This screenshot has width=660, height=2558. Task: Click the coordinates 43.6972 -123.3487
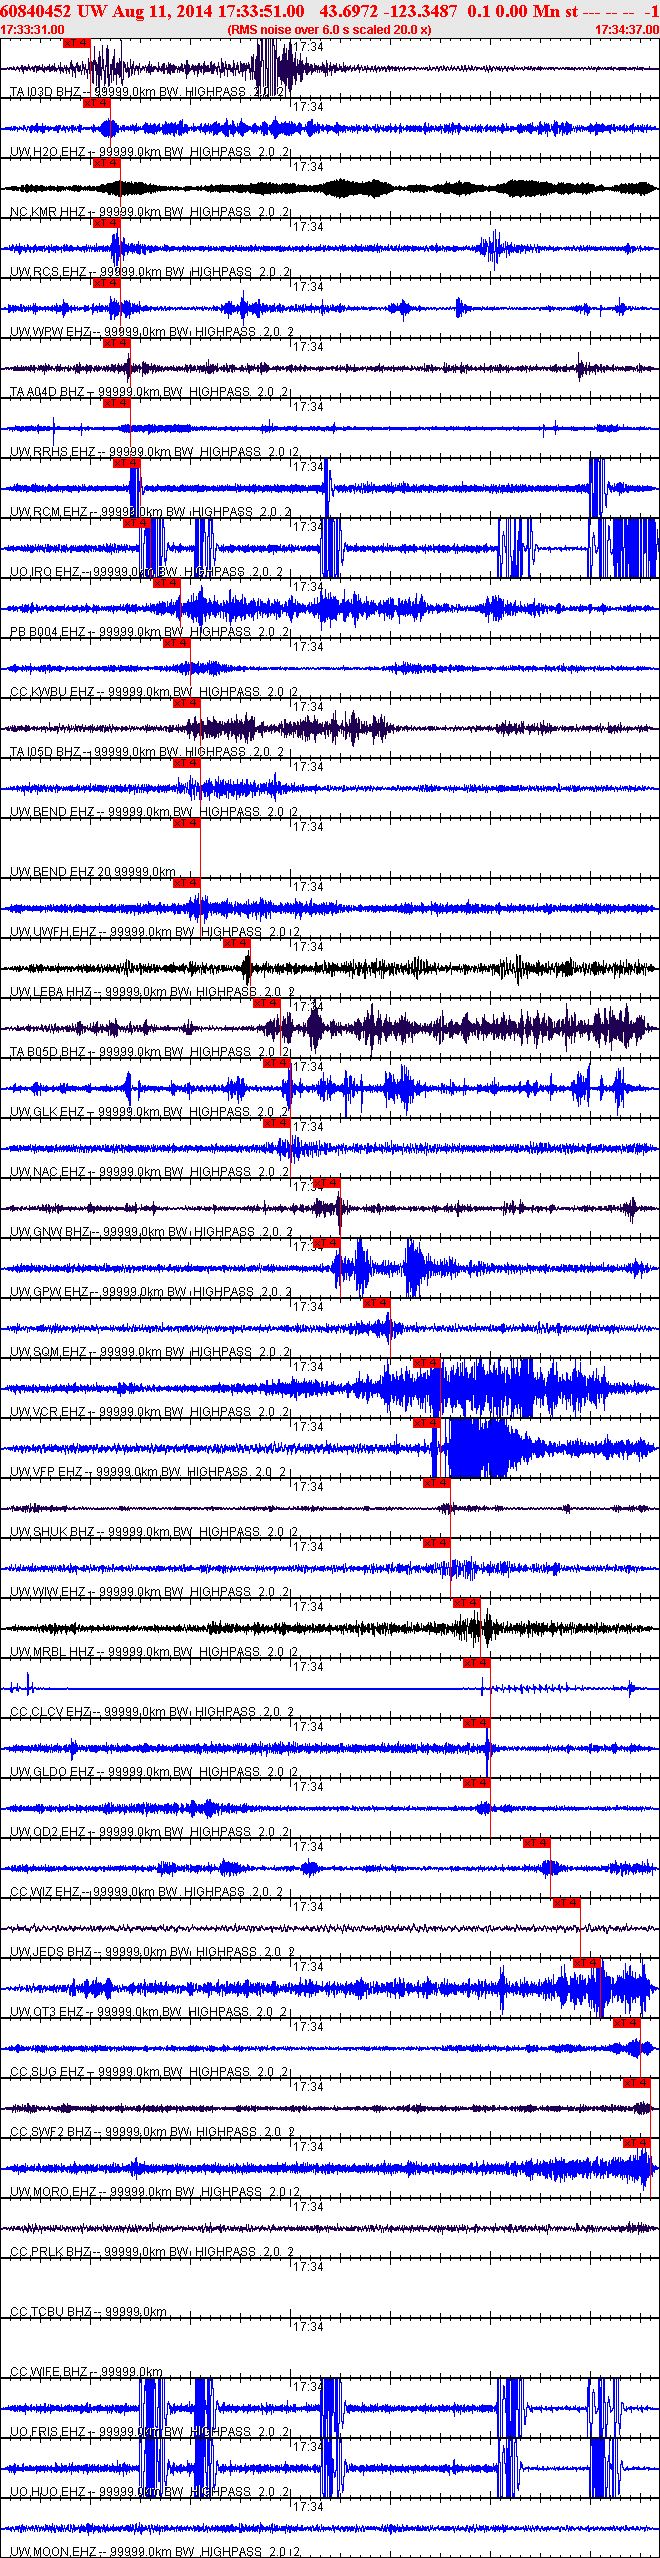pyautogui.click(x=388, y=11)
